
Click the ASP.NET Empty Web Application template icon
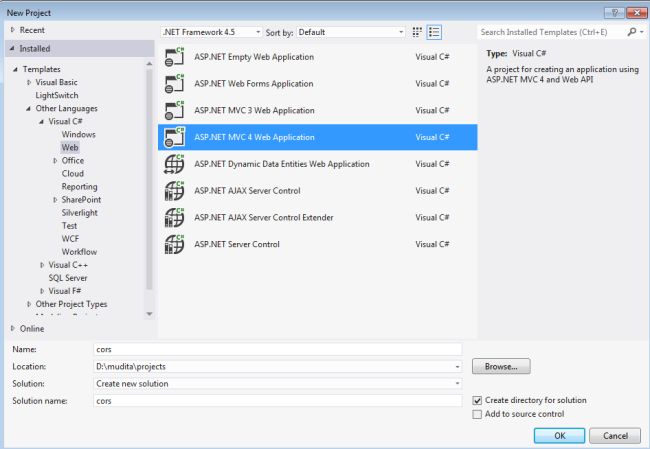click(x=174, y=57)
